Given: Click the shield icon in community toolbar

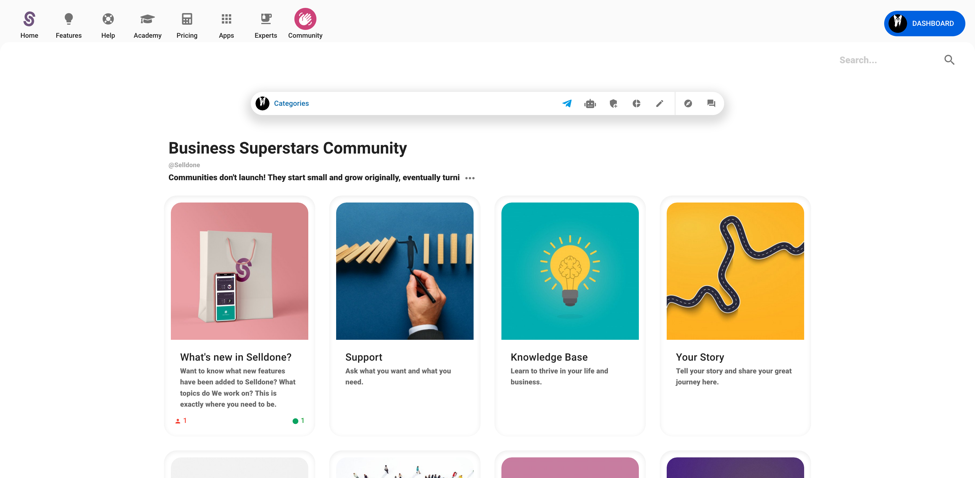Looking at the screenshot, I should tap(613, 104).
